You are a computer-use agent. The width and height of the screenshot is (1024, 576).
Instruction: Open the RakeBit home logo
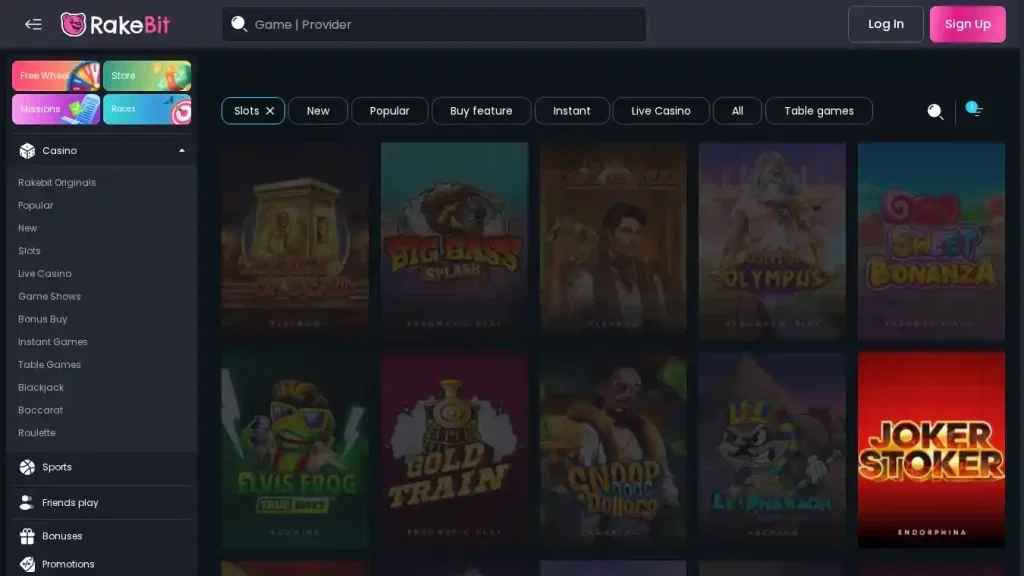click(x=115, y=25)
